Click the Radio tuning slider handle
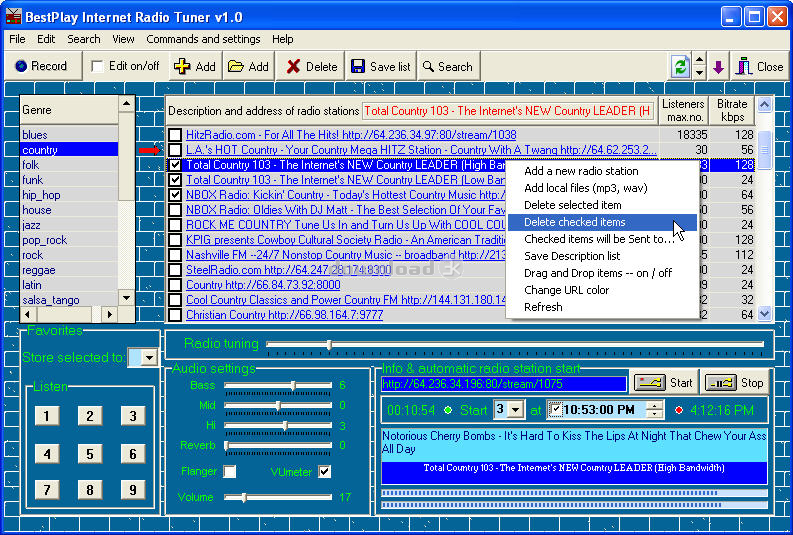The height and width of the screenshot is (535, 793). 329,345
